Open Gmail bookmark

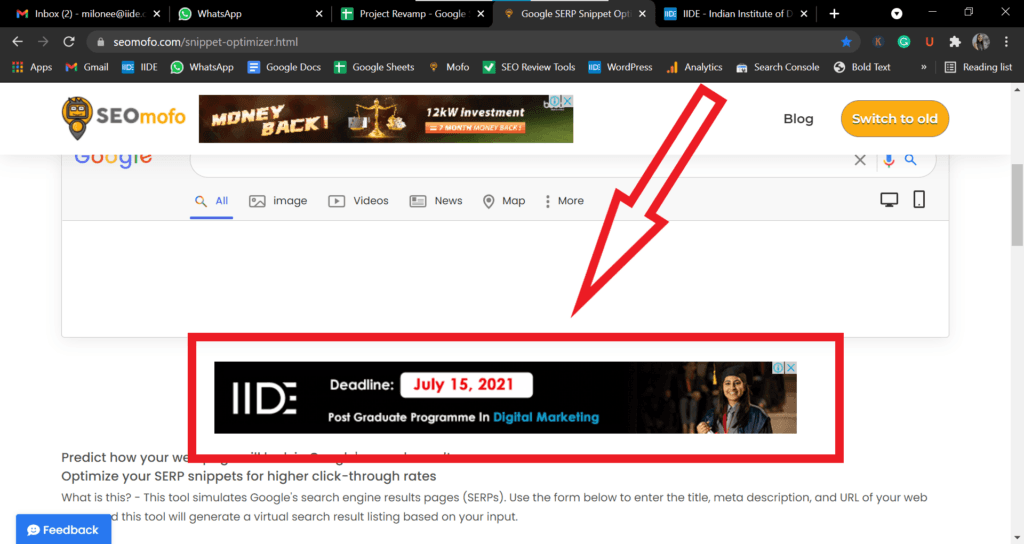tap(87, 67)
